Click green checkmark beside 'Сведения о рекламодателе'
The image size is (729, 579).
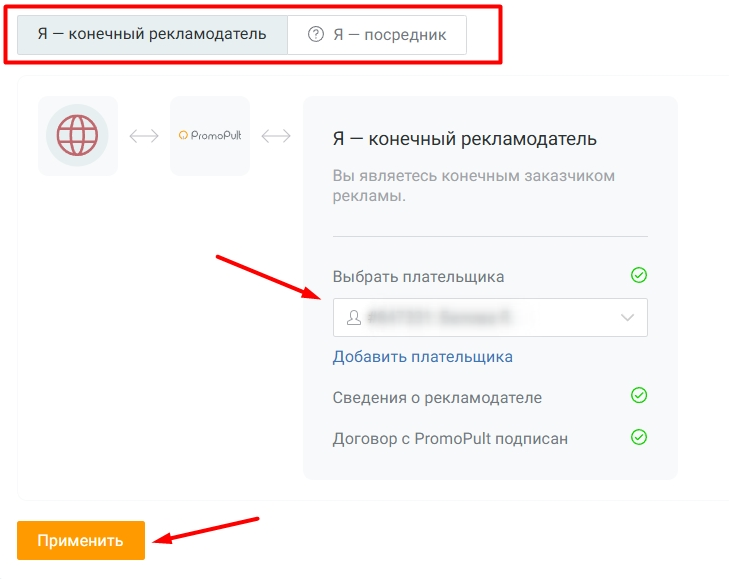coord(639,396)
